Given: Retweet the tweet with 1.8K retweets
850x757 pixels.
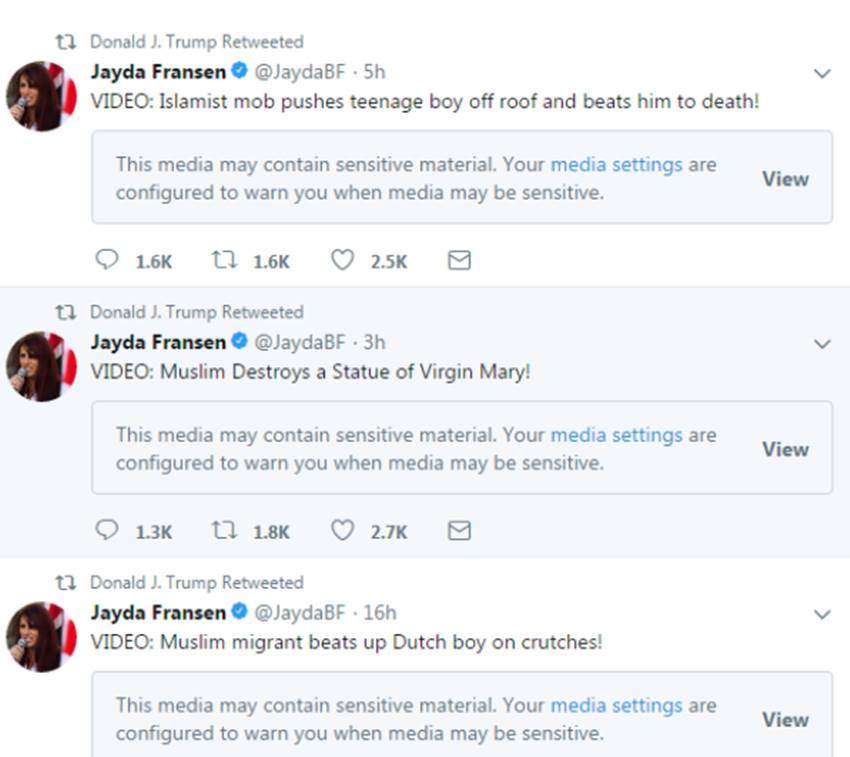Looking at the screenshot, I should [224, 531].
